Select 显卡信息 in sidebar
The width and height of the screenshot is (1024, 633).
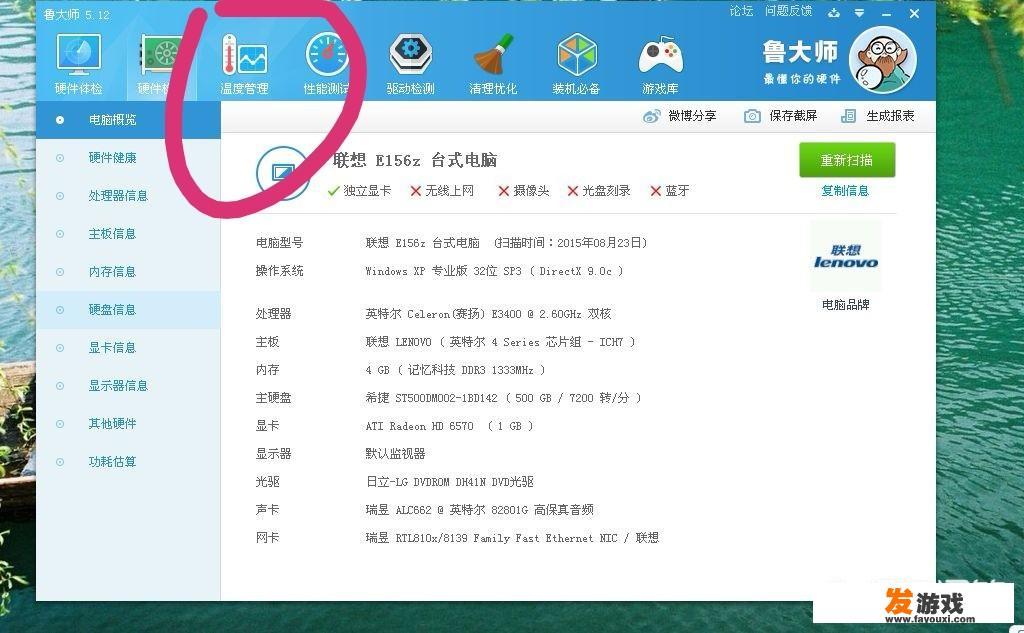tap(128, 348)
